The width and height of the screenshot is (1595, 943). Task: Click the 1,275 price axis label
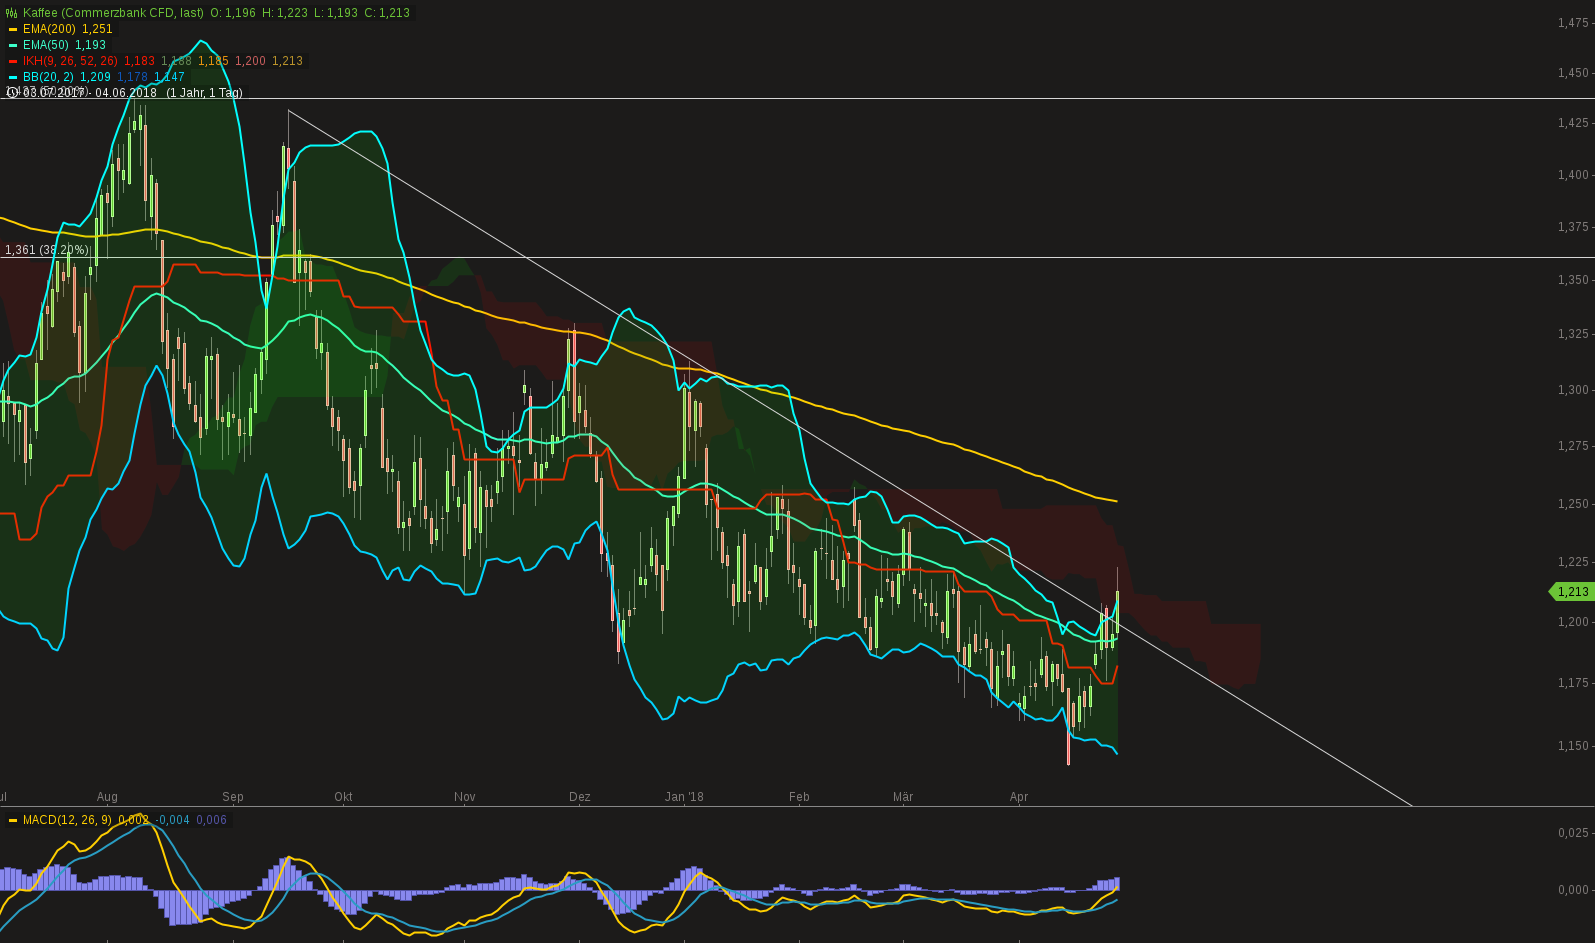[x=1573, y=446]
